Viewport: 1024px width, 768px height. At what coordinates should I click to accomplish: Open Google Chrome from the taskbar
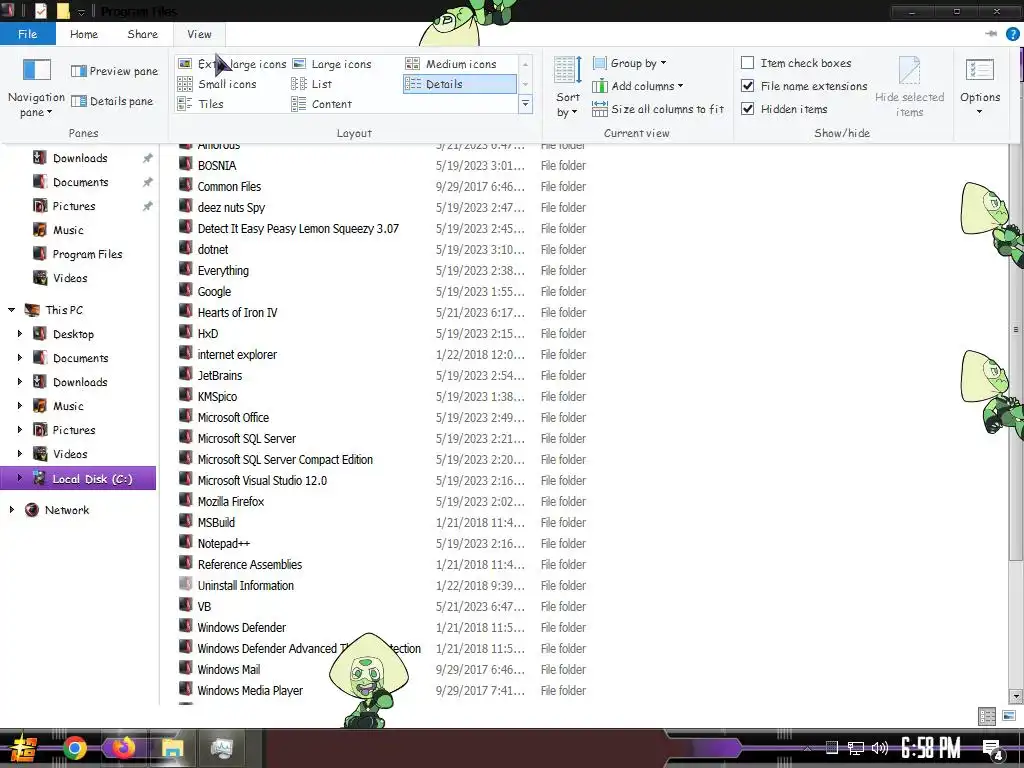(x=75, y=748)
